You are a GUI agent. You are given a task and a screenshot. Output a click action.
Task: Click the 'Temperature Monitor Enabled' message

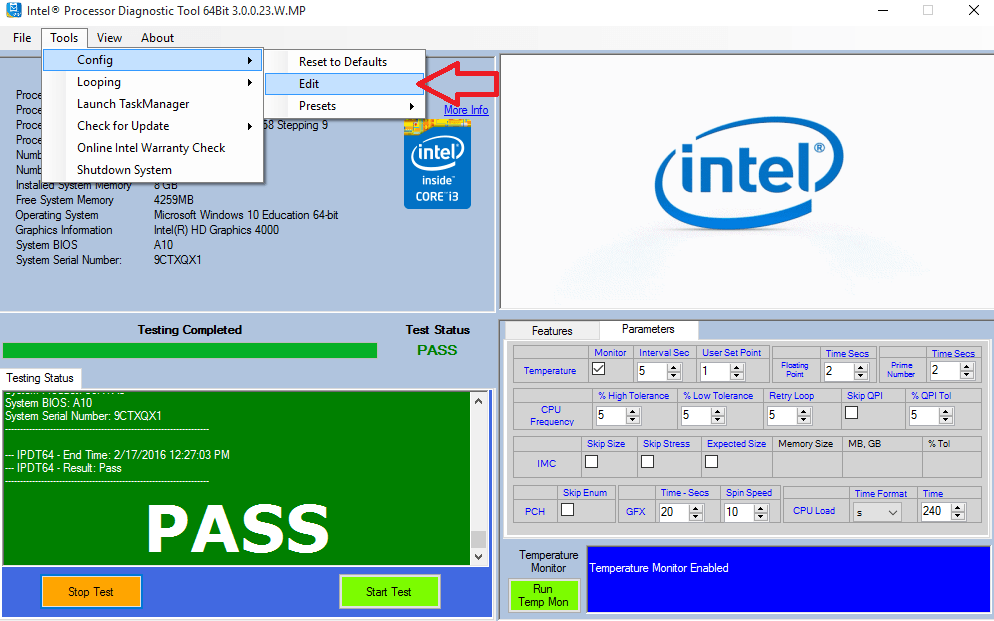click(659, 568)
